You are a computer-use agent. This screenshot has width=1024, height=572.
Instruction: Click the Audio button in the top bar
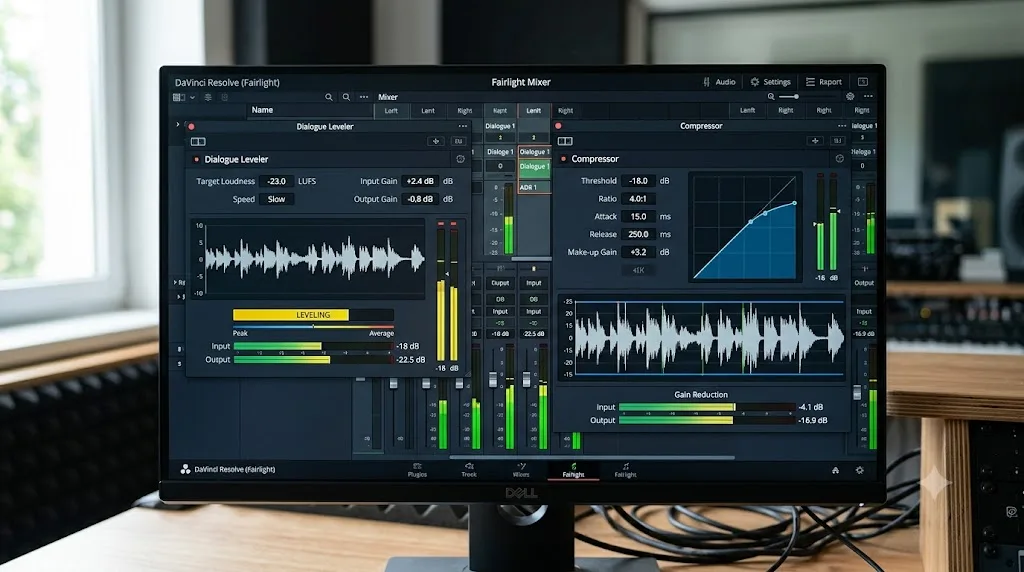(719, 82)
